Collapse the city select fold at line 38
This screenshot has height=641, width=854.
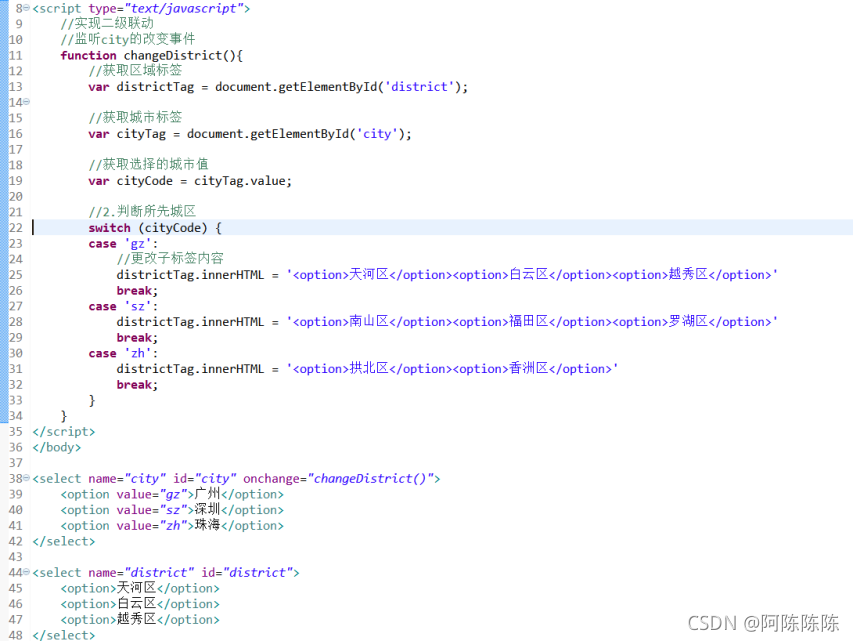[x=26, y=478]
